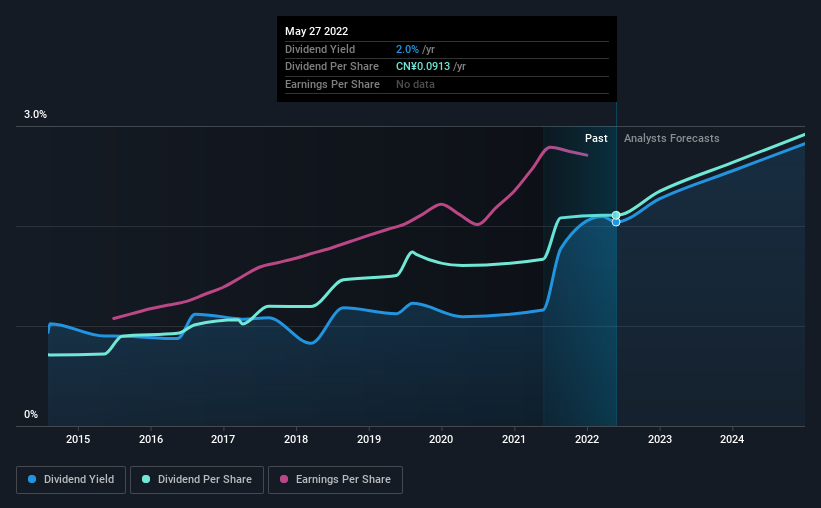
Task: Click the 2019 x-axis label
Action: point(369,439)
